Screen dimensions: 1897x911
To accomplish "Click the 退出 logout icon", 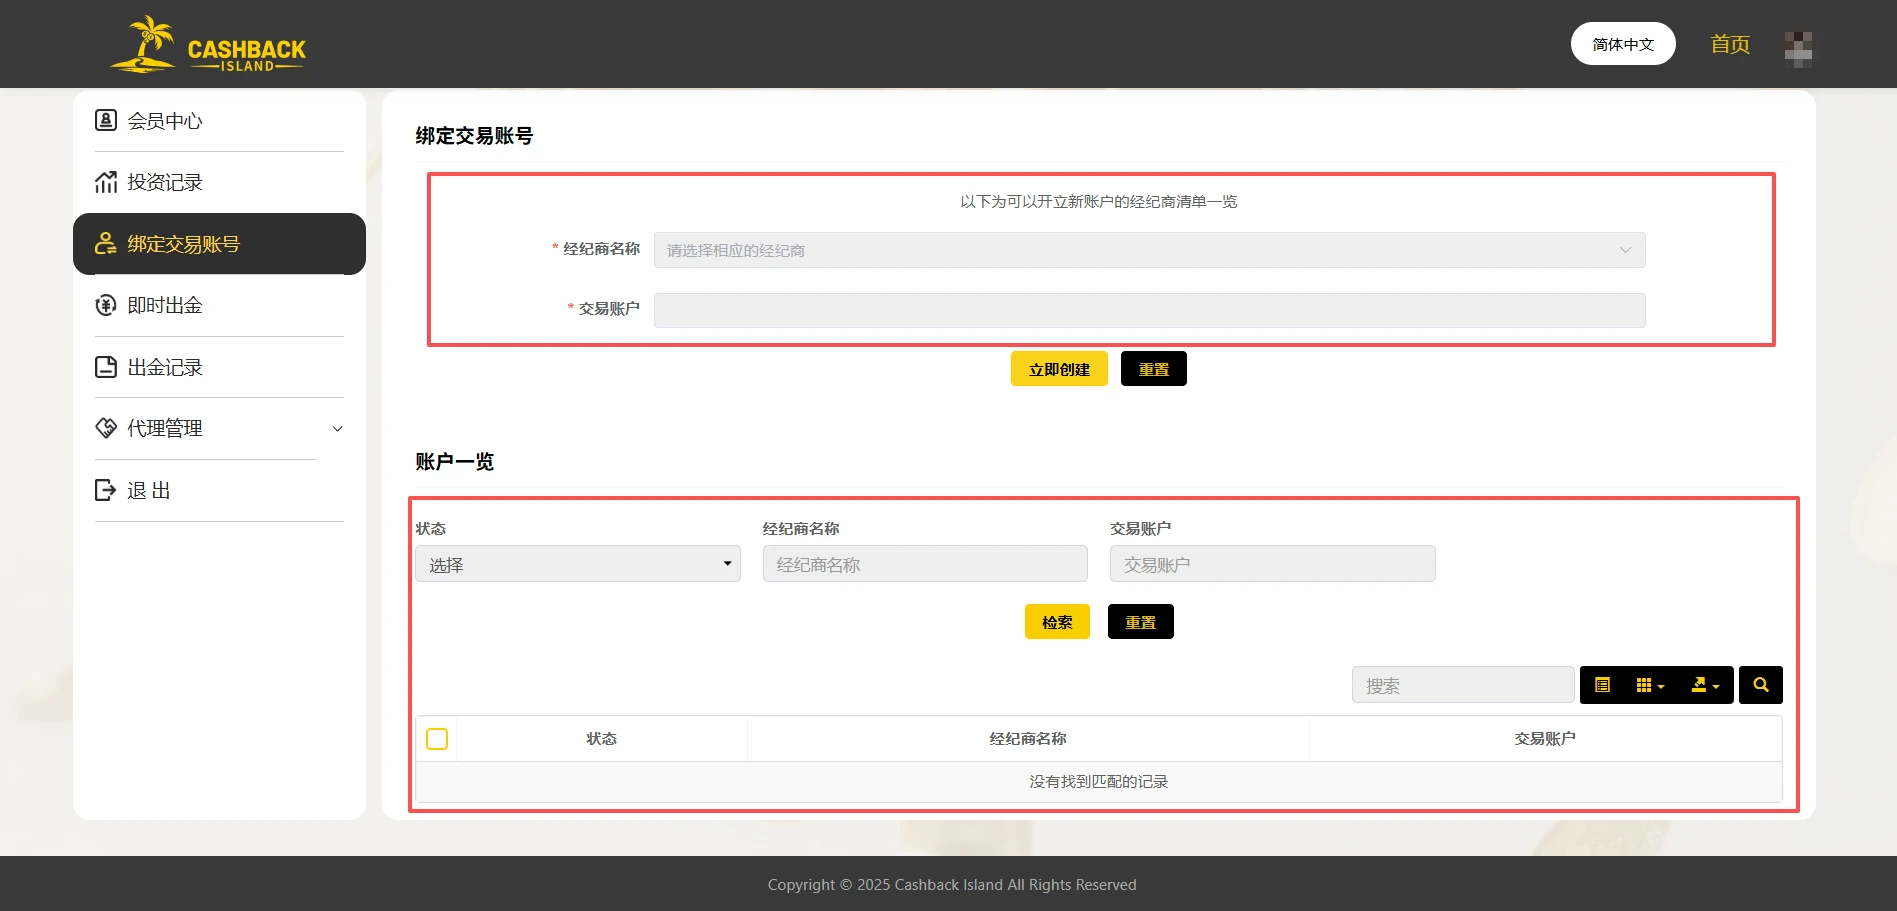I will tap(106, 489).
